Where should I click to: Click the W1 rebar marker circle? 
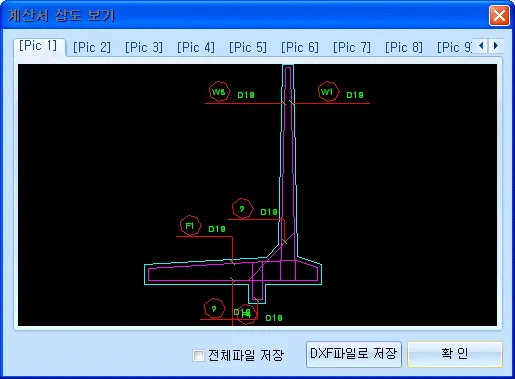tap(328, 91)
